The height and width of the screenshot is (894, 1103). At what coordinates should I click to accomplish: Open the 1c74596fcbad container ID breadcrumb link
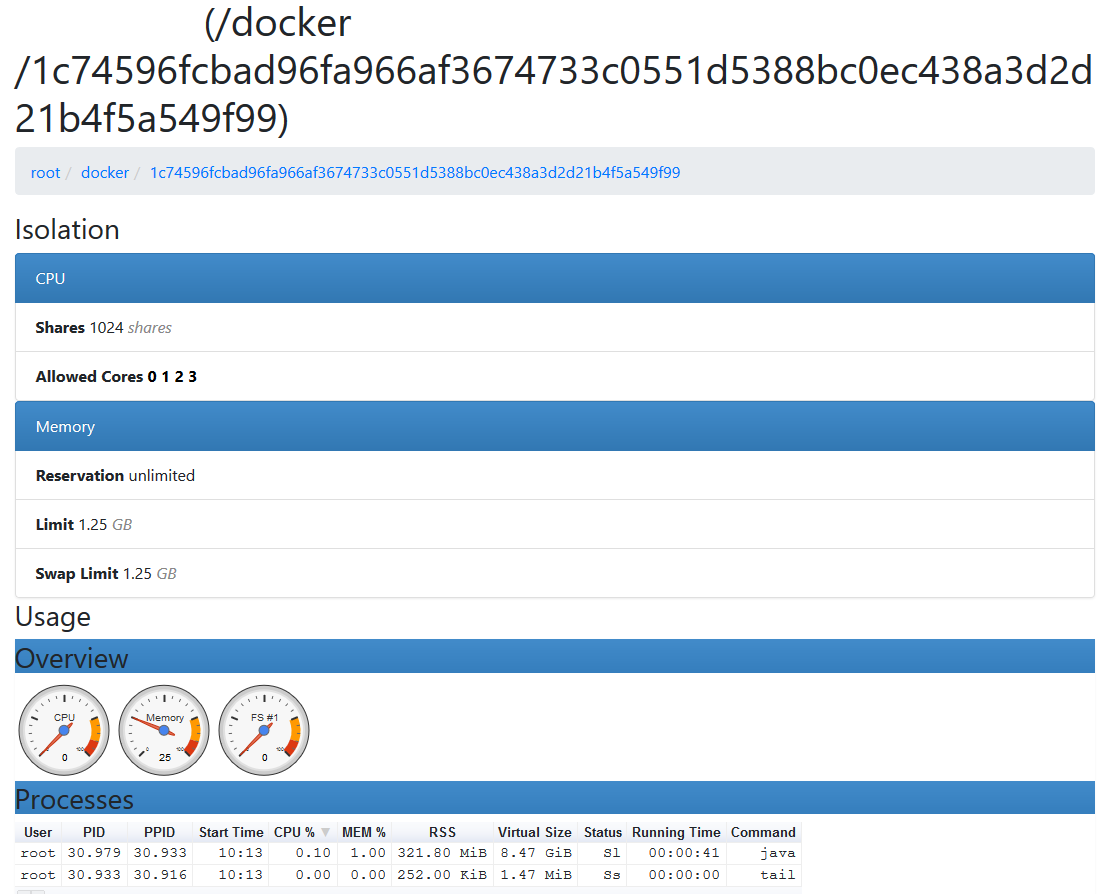point(415,172)
